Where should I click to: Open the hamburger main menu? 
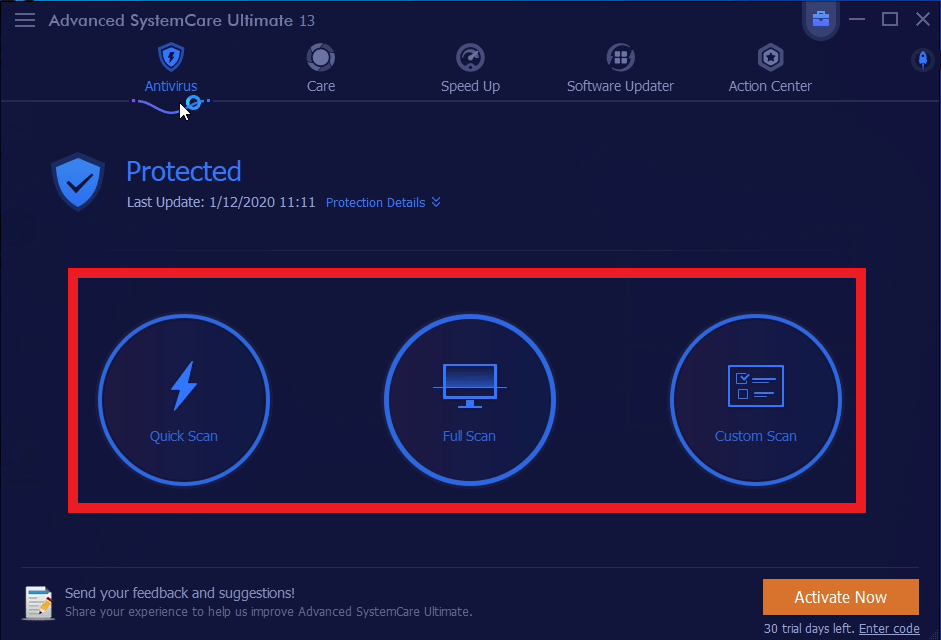point(25,20)
